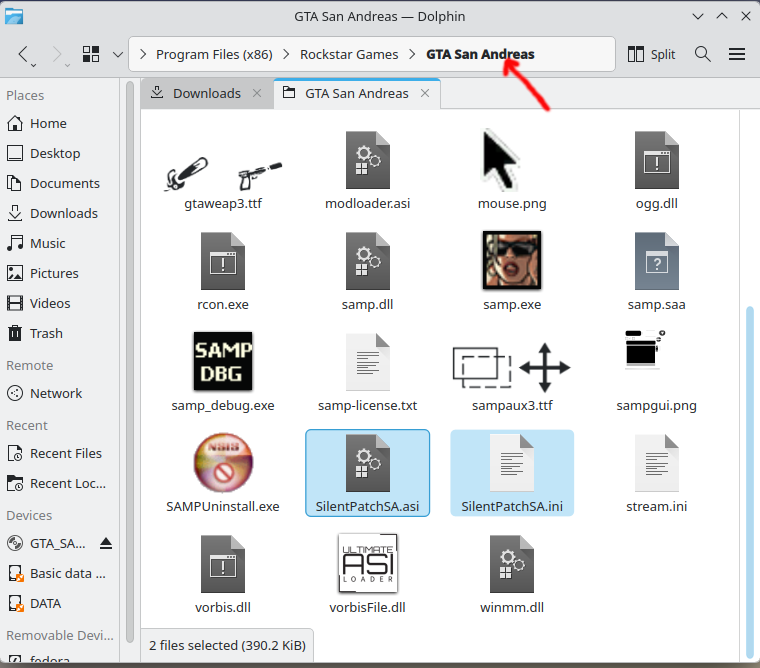The image size is (760, 668).
Task: Open Recent Files
Action: [x=60, y=453]
